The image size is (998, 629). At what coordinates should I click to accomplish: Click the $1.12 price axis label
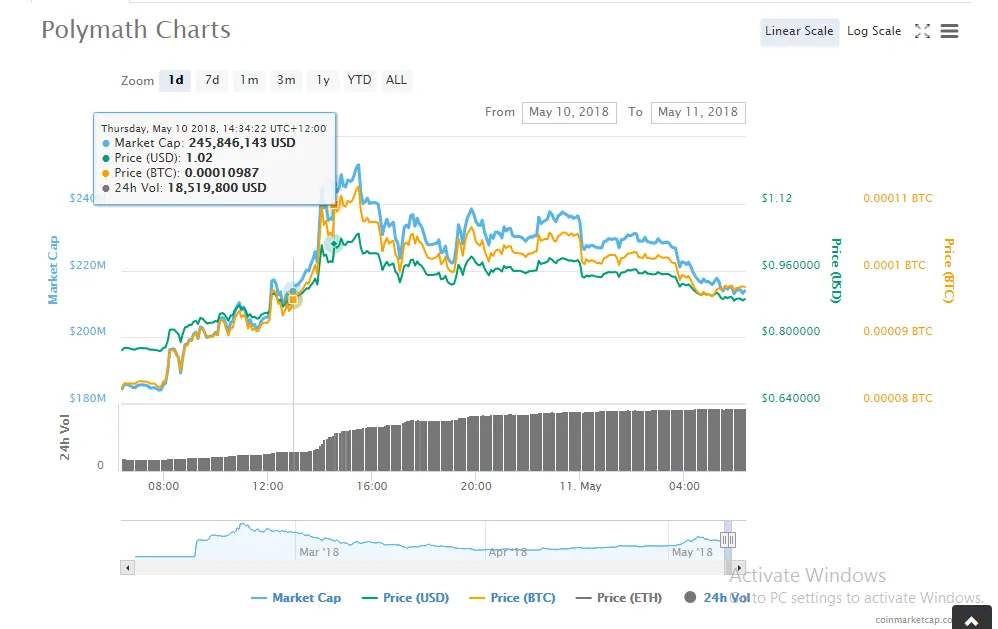[x=777, y=198]
